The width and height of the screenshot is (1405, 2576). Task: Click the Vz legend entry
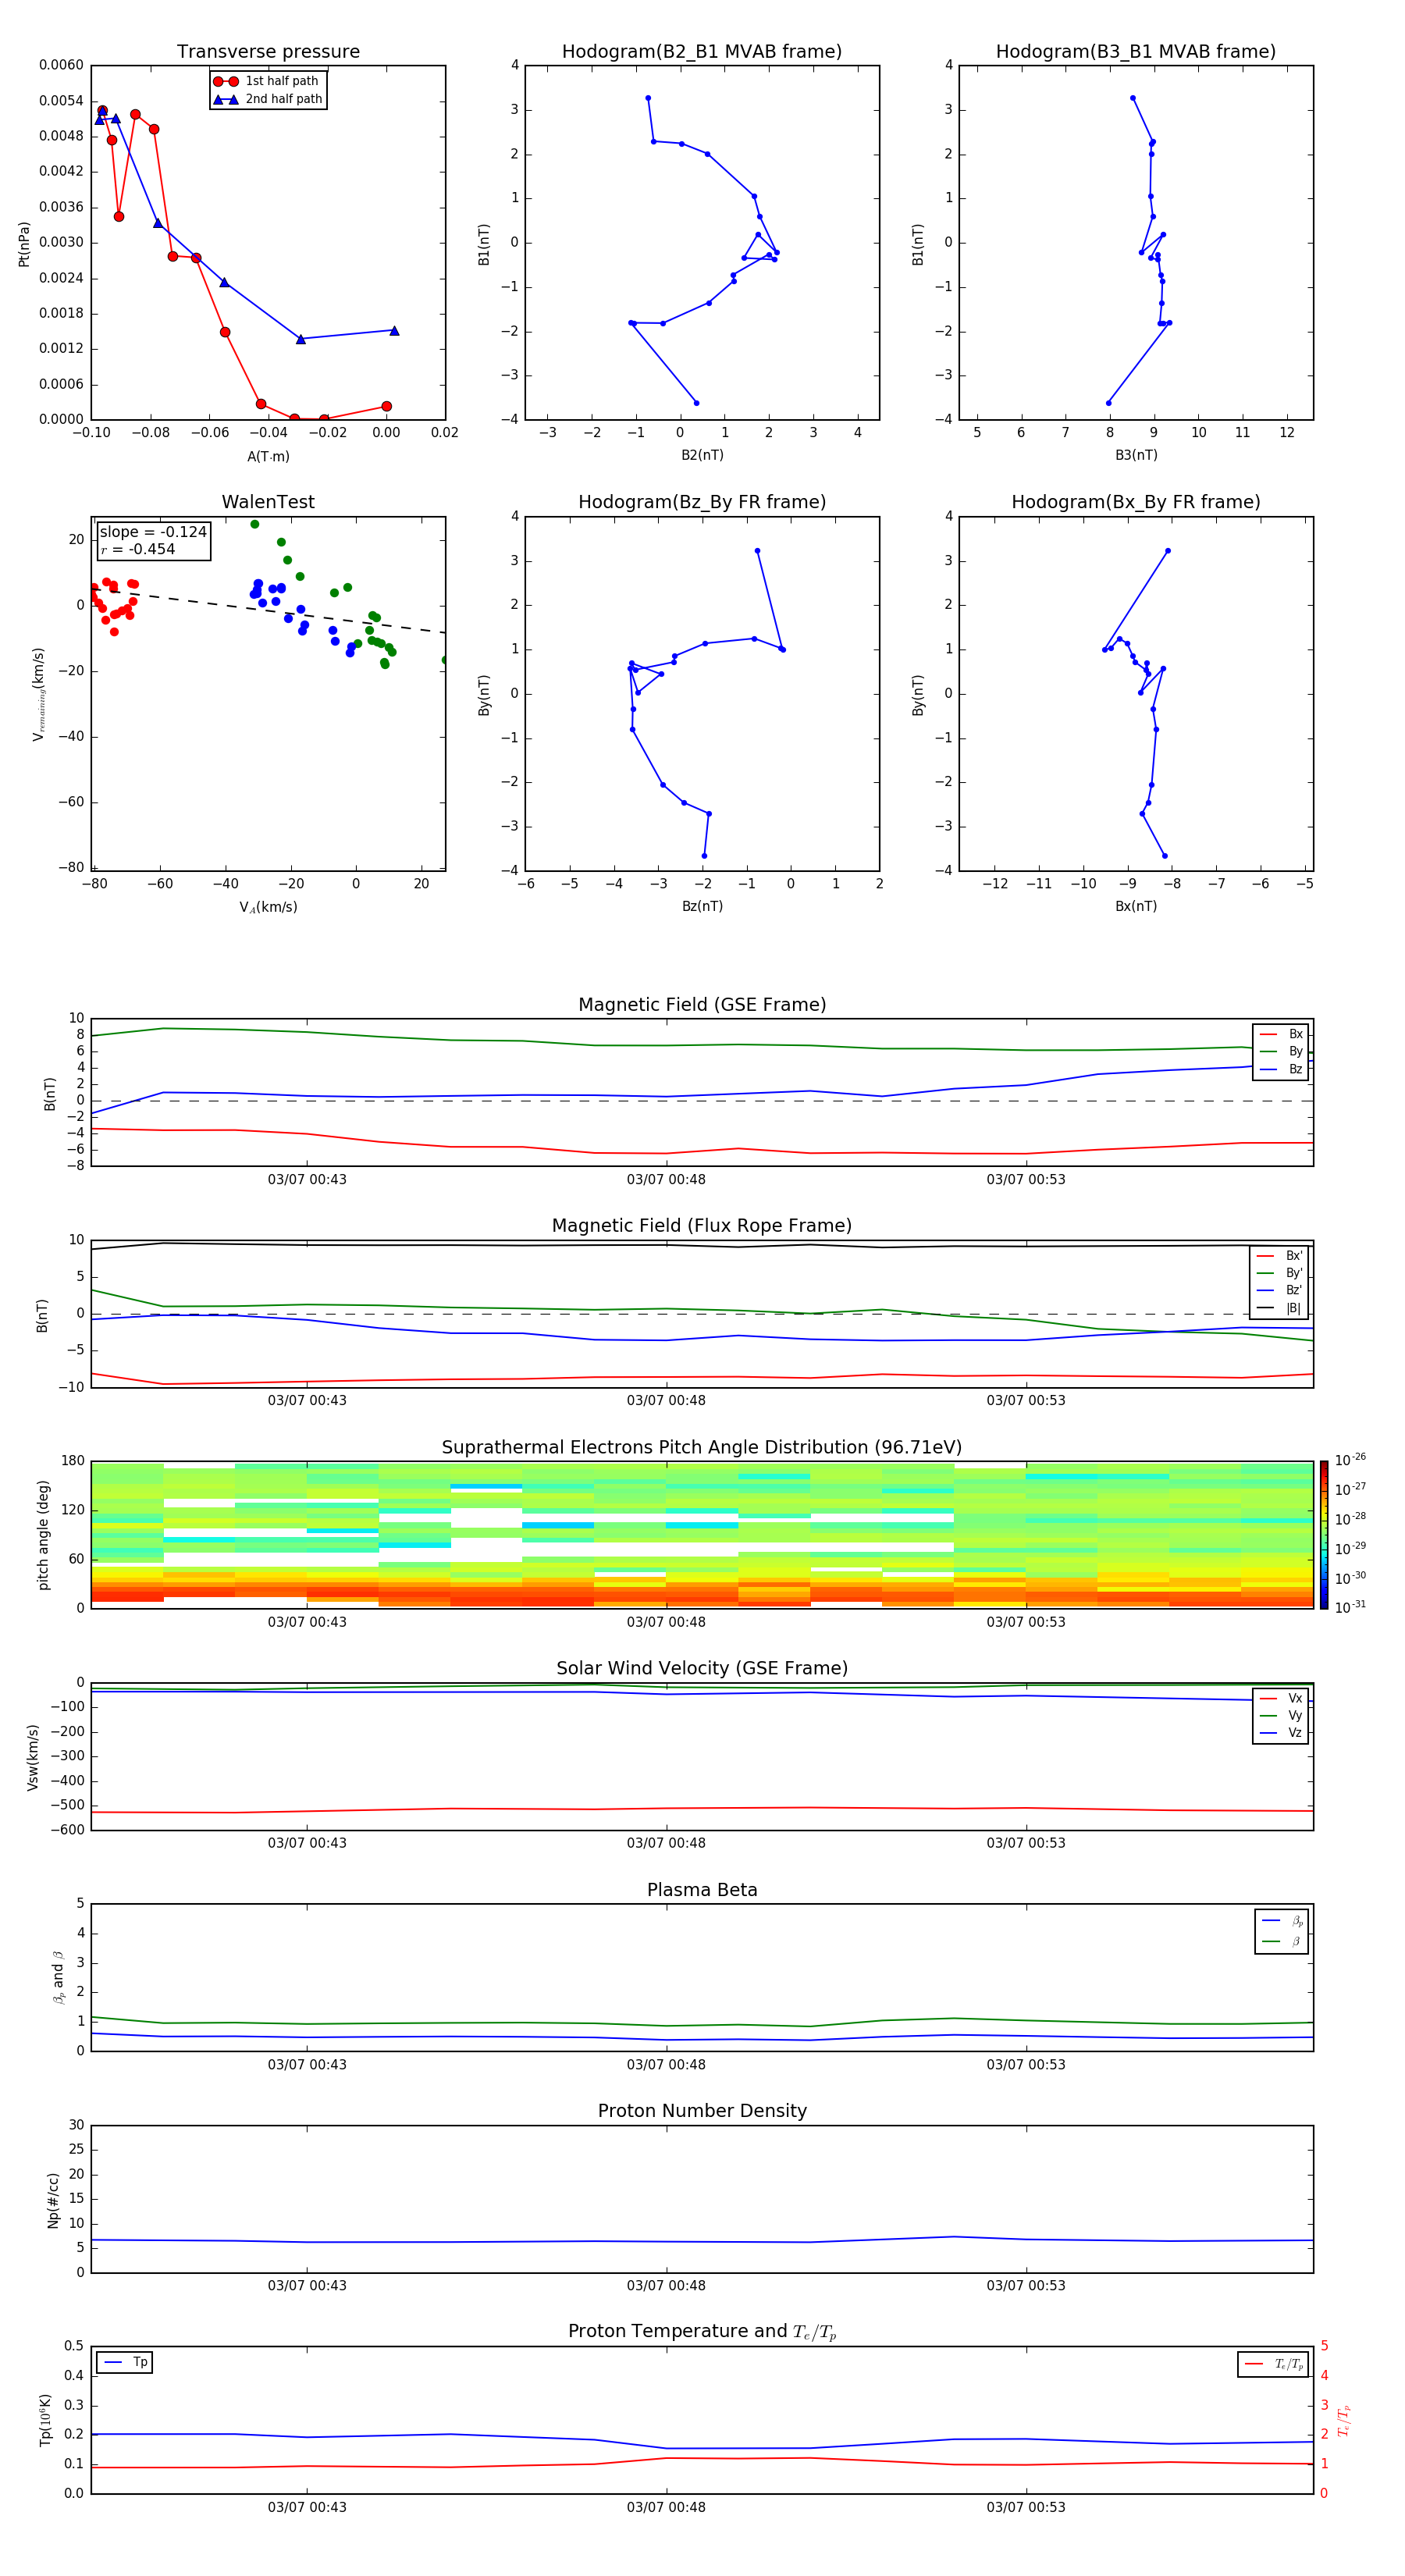[1281, 1733]
